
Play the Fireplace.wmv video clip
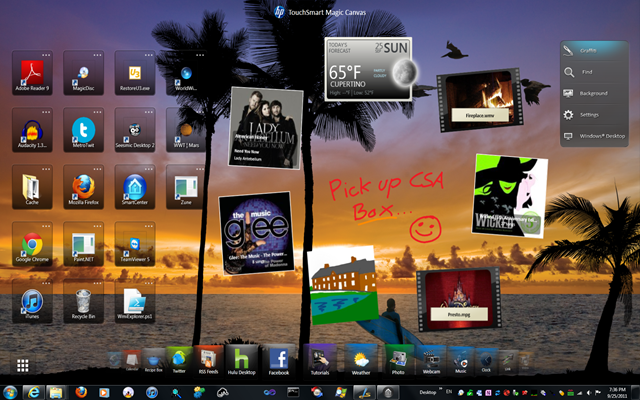click(x=480, y=100)
